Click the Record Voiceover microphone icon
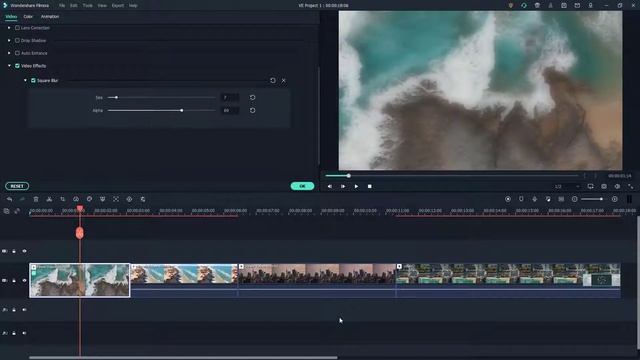Viewport: 640px width, 360px height. pyautogui.click(x=534, y=199)
